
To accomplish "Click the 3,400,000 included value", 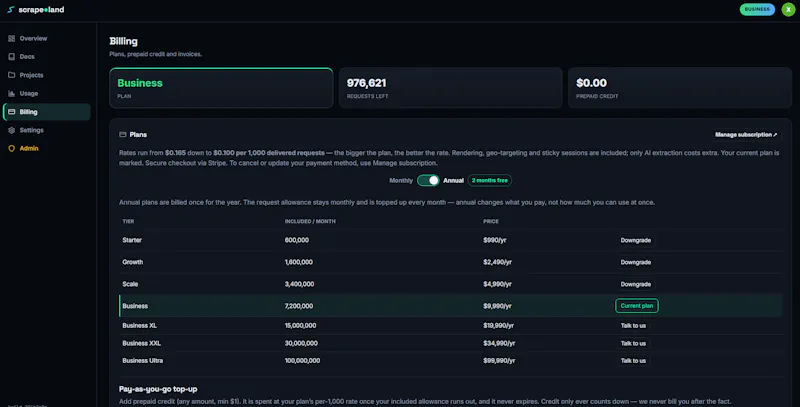I will (299, 284).
